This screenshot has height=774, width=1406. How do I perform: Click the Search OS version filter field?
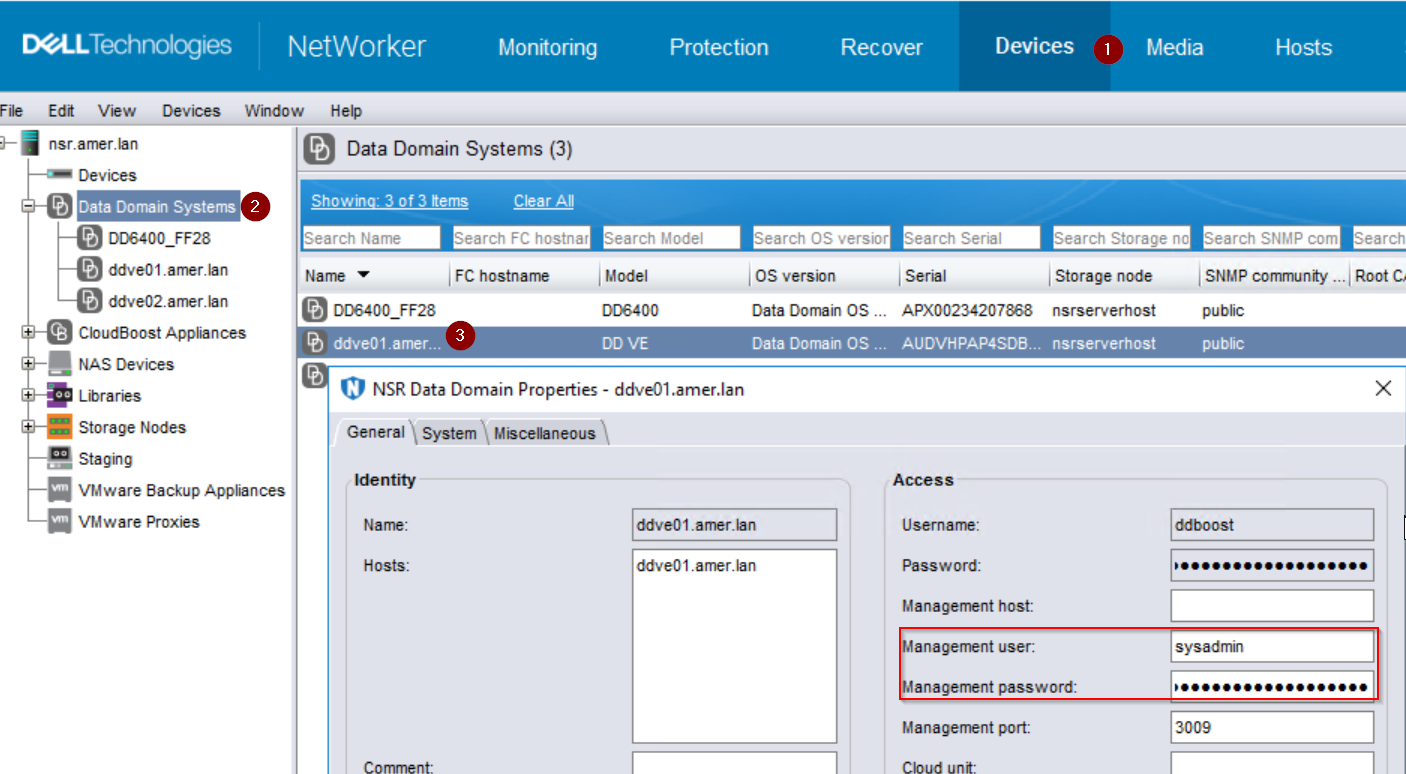821,238
